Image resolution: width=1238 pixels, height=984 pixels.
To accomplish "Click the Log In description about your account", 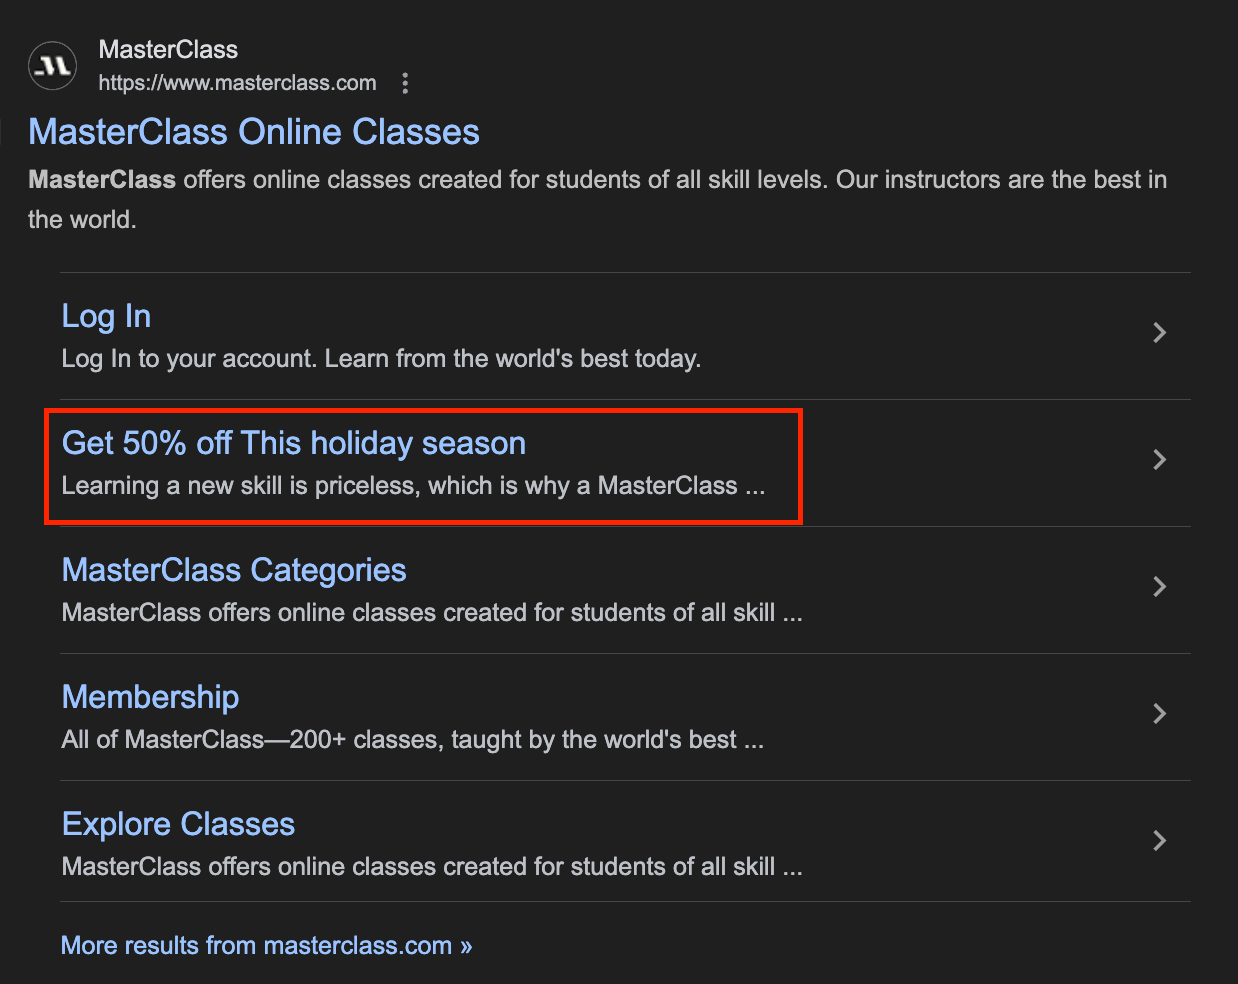I will 381,359.
